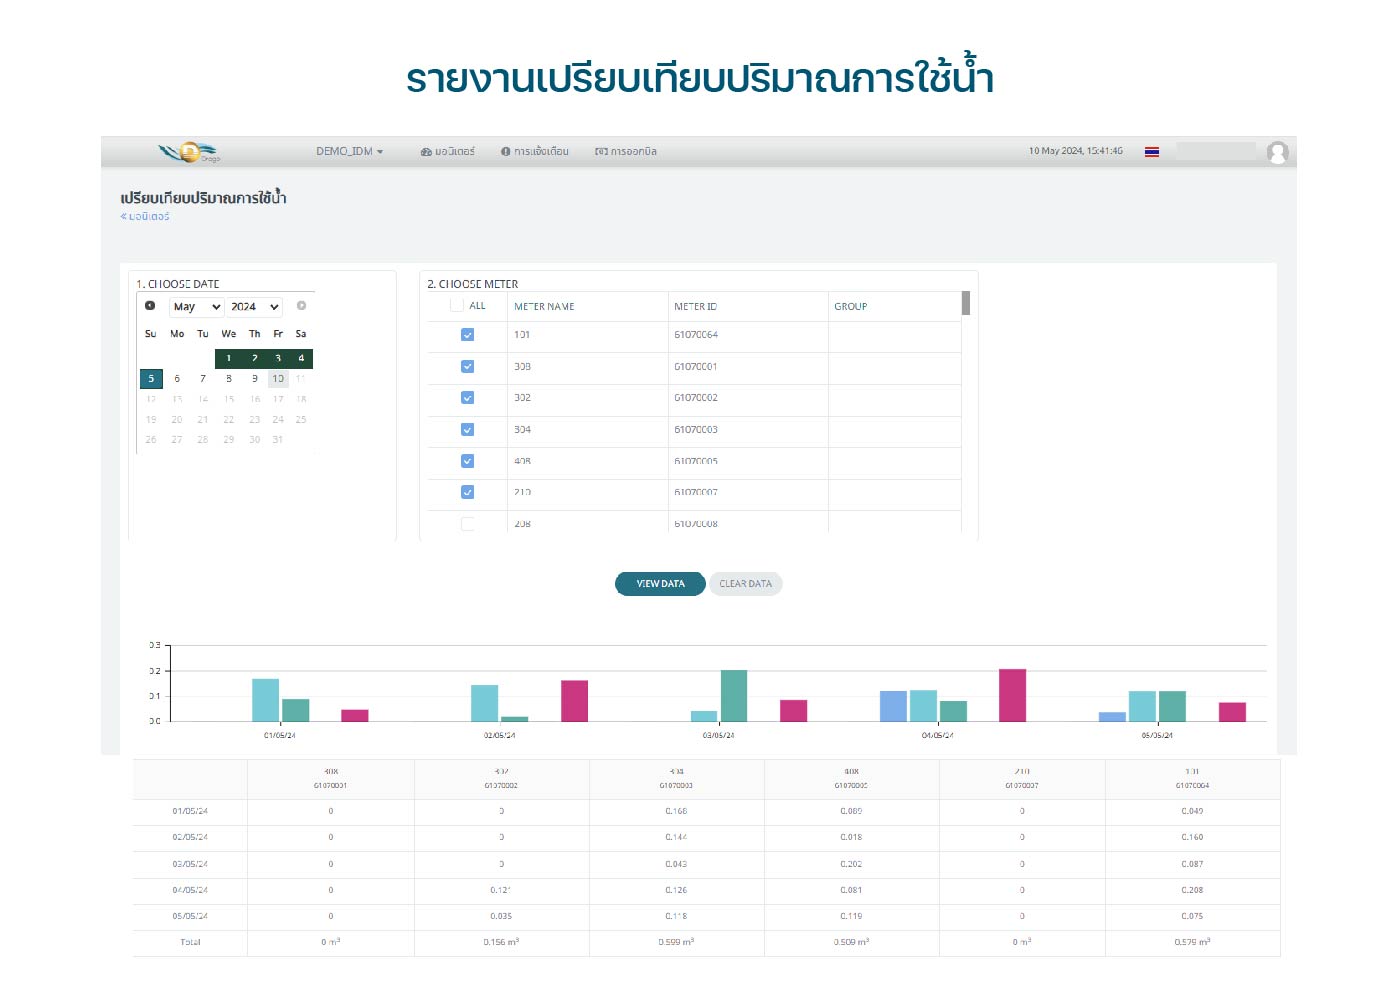Uncheck the checkbox for meter 61070064
This screenshot has width=1400, height=1002.
pyautogui.click(x=467, y=335)
